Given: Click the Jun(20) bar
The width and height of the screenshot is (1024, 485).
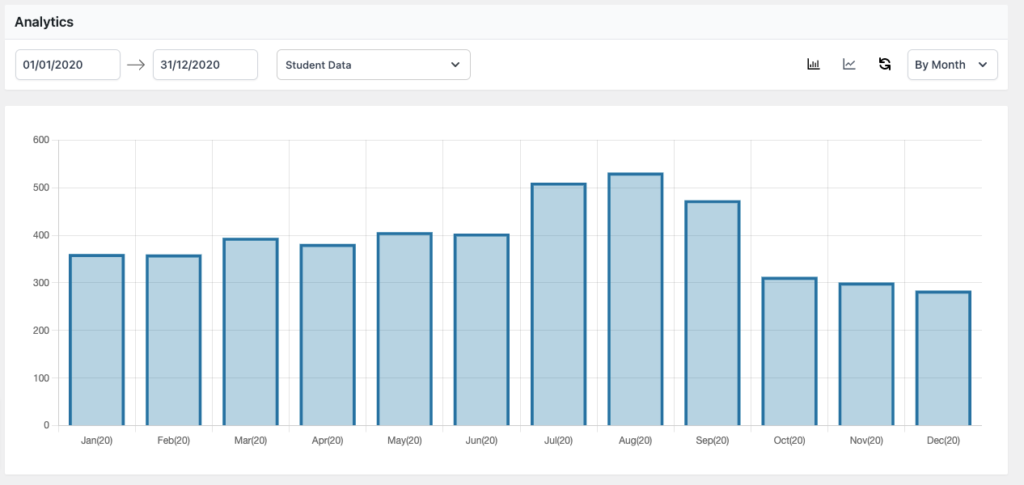Looking at the screenshot, I should pos(481,330).
